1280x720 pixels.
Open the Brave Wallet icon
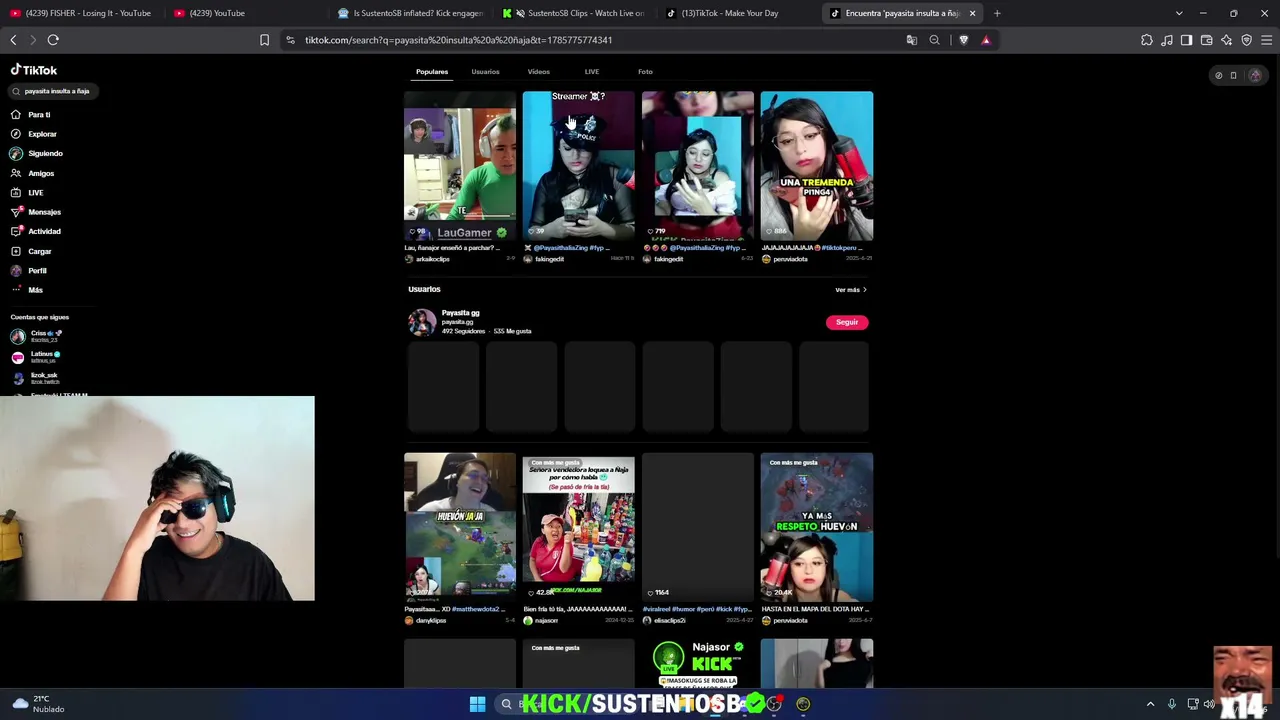(x=1207, y=40)
